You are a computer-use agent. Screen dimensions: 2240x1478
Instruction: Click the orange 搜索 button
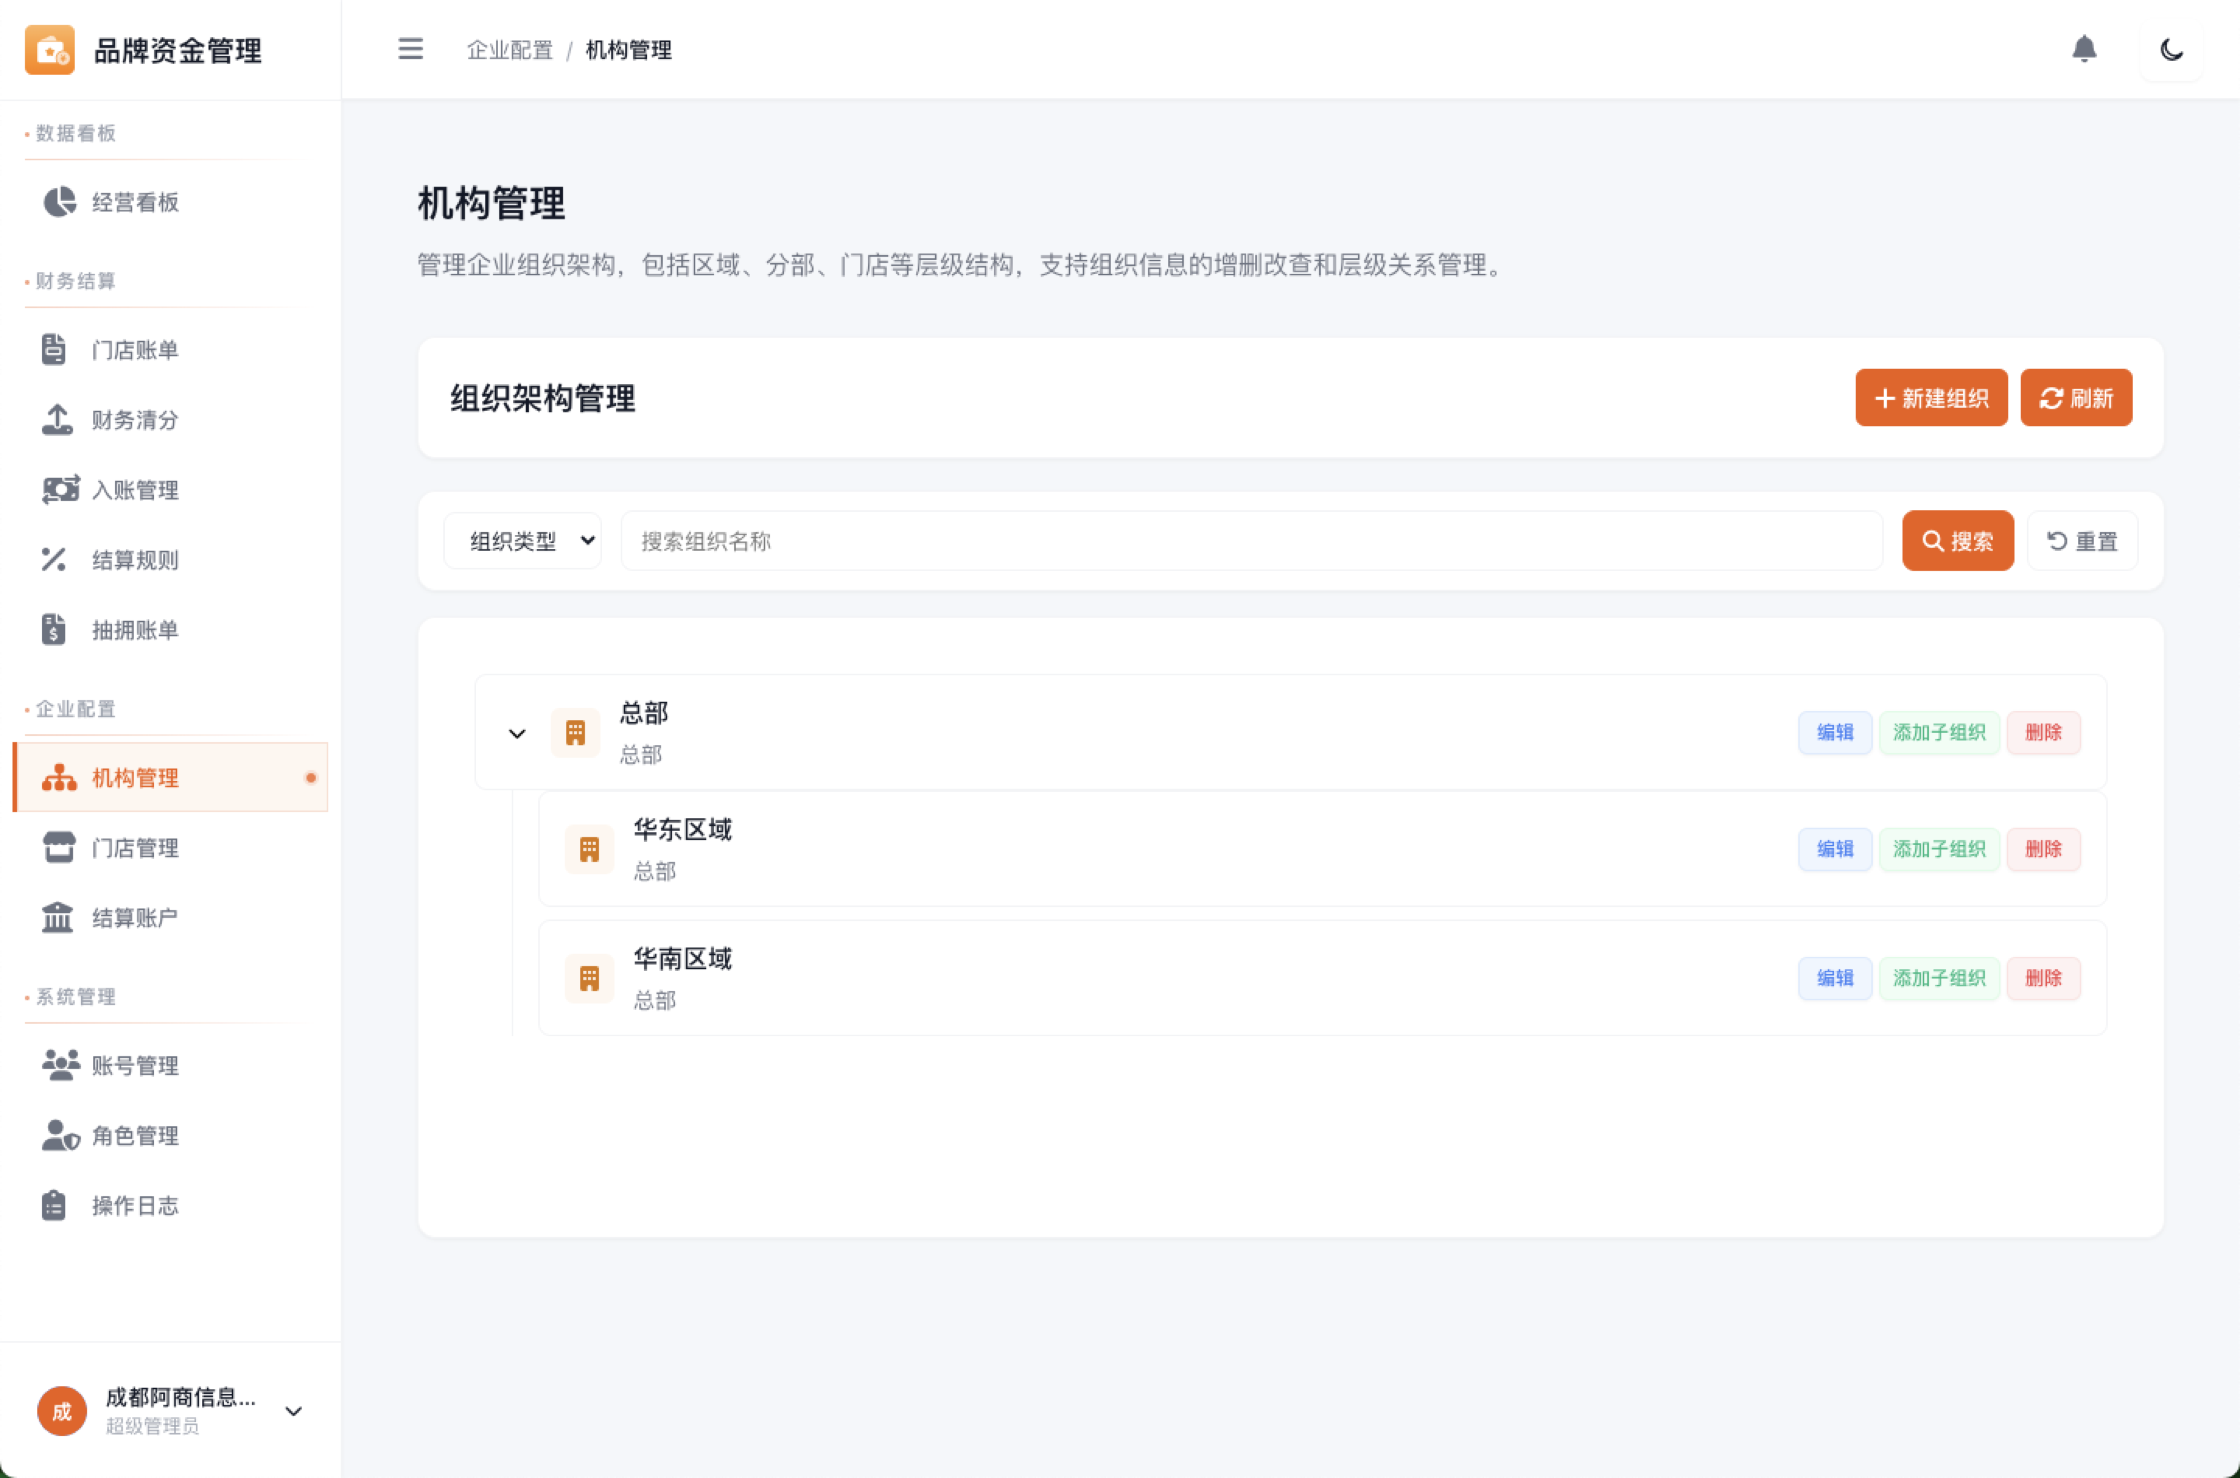(x=1957, y=541)
